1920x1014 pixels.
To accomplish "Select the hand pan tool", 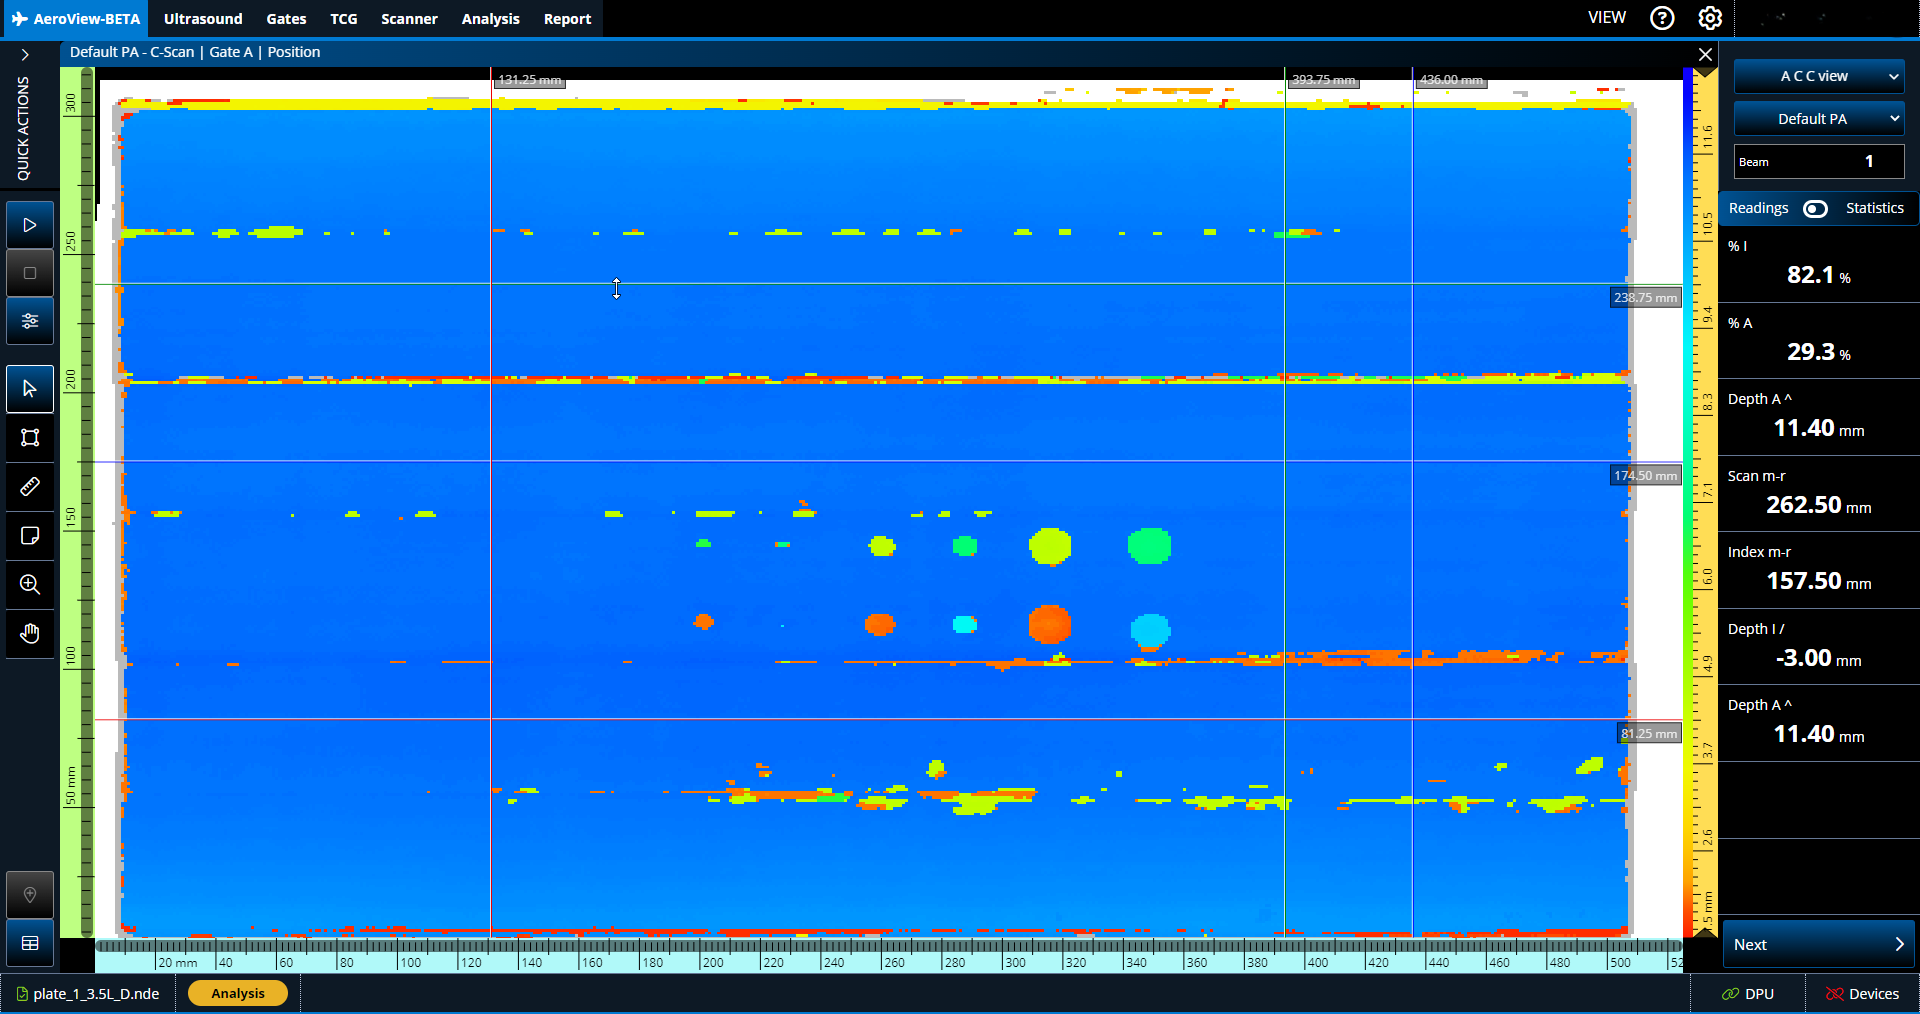I will click(x=30, y=634).
